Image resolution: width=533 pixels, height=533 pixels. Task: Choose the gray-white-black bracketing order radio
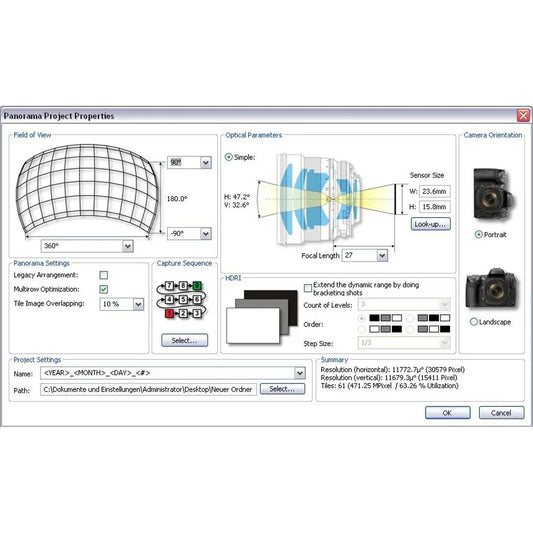410,329
